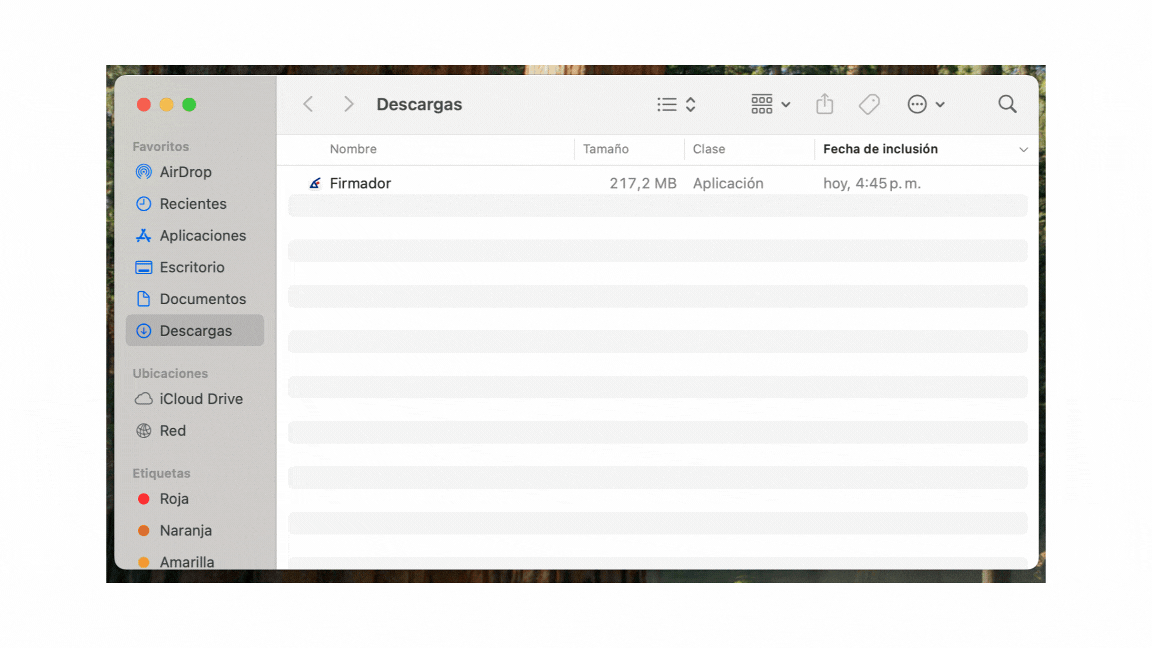This screenshot has width=1152, height=648.
Task: Open AirDrop in the sidebar
Action: coord(185,172)
